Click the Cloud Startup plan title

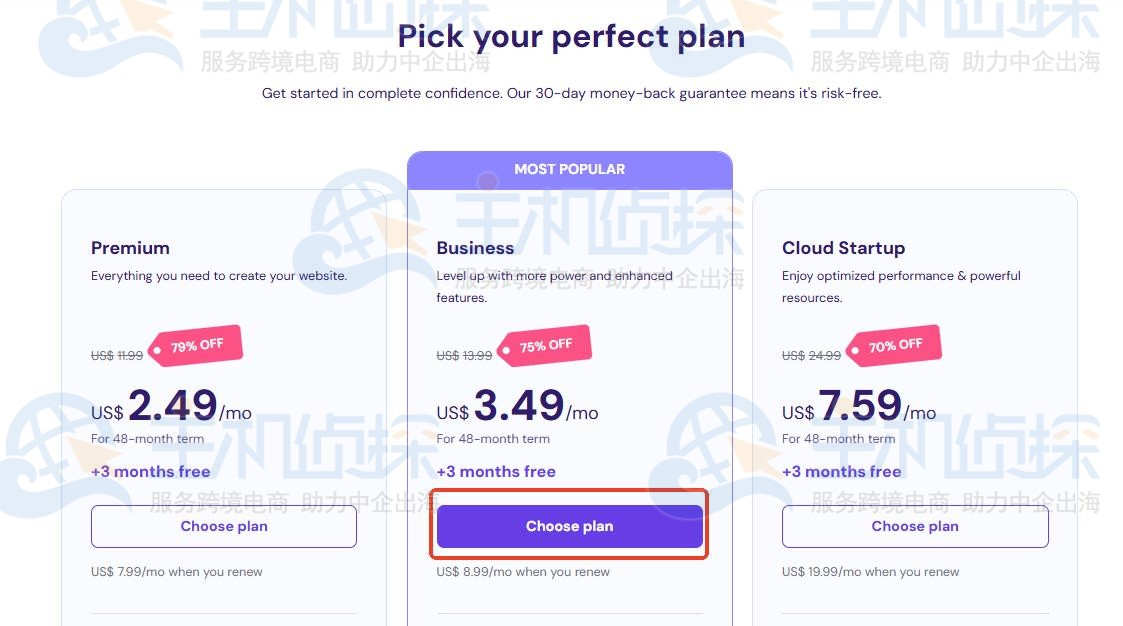pyautogui.click(x=843, y=248)
